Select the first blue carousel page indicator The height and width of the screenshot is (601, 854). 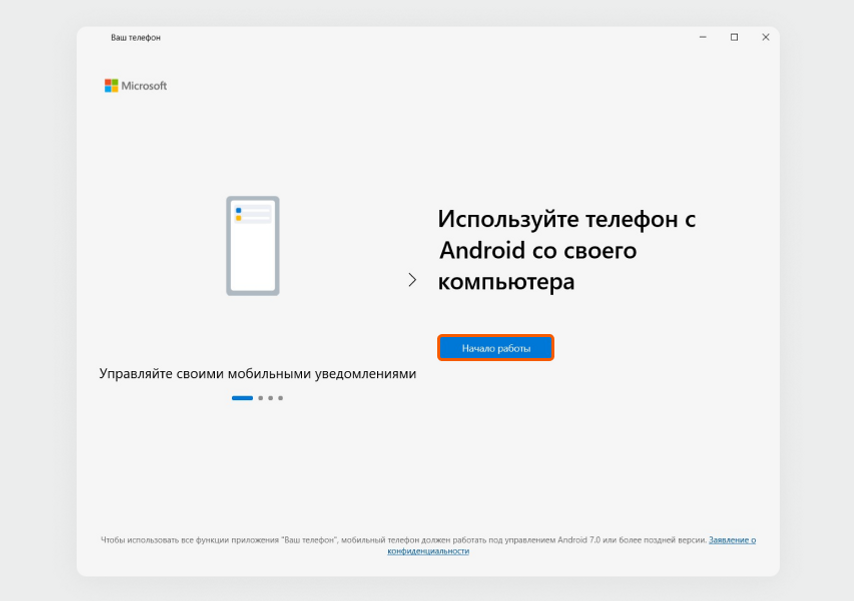242,398
